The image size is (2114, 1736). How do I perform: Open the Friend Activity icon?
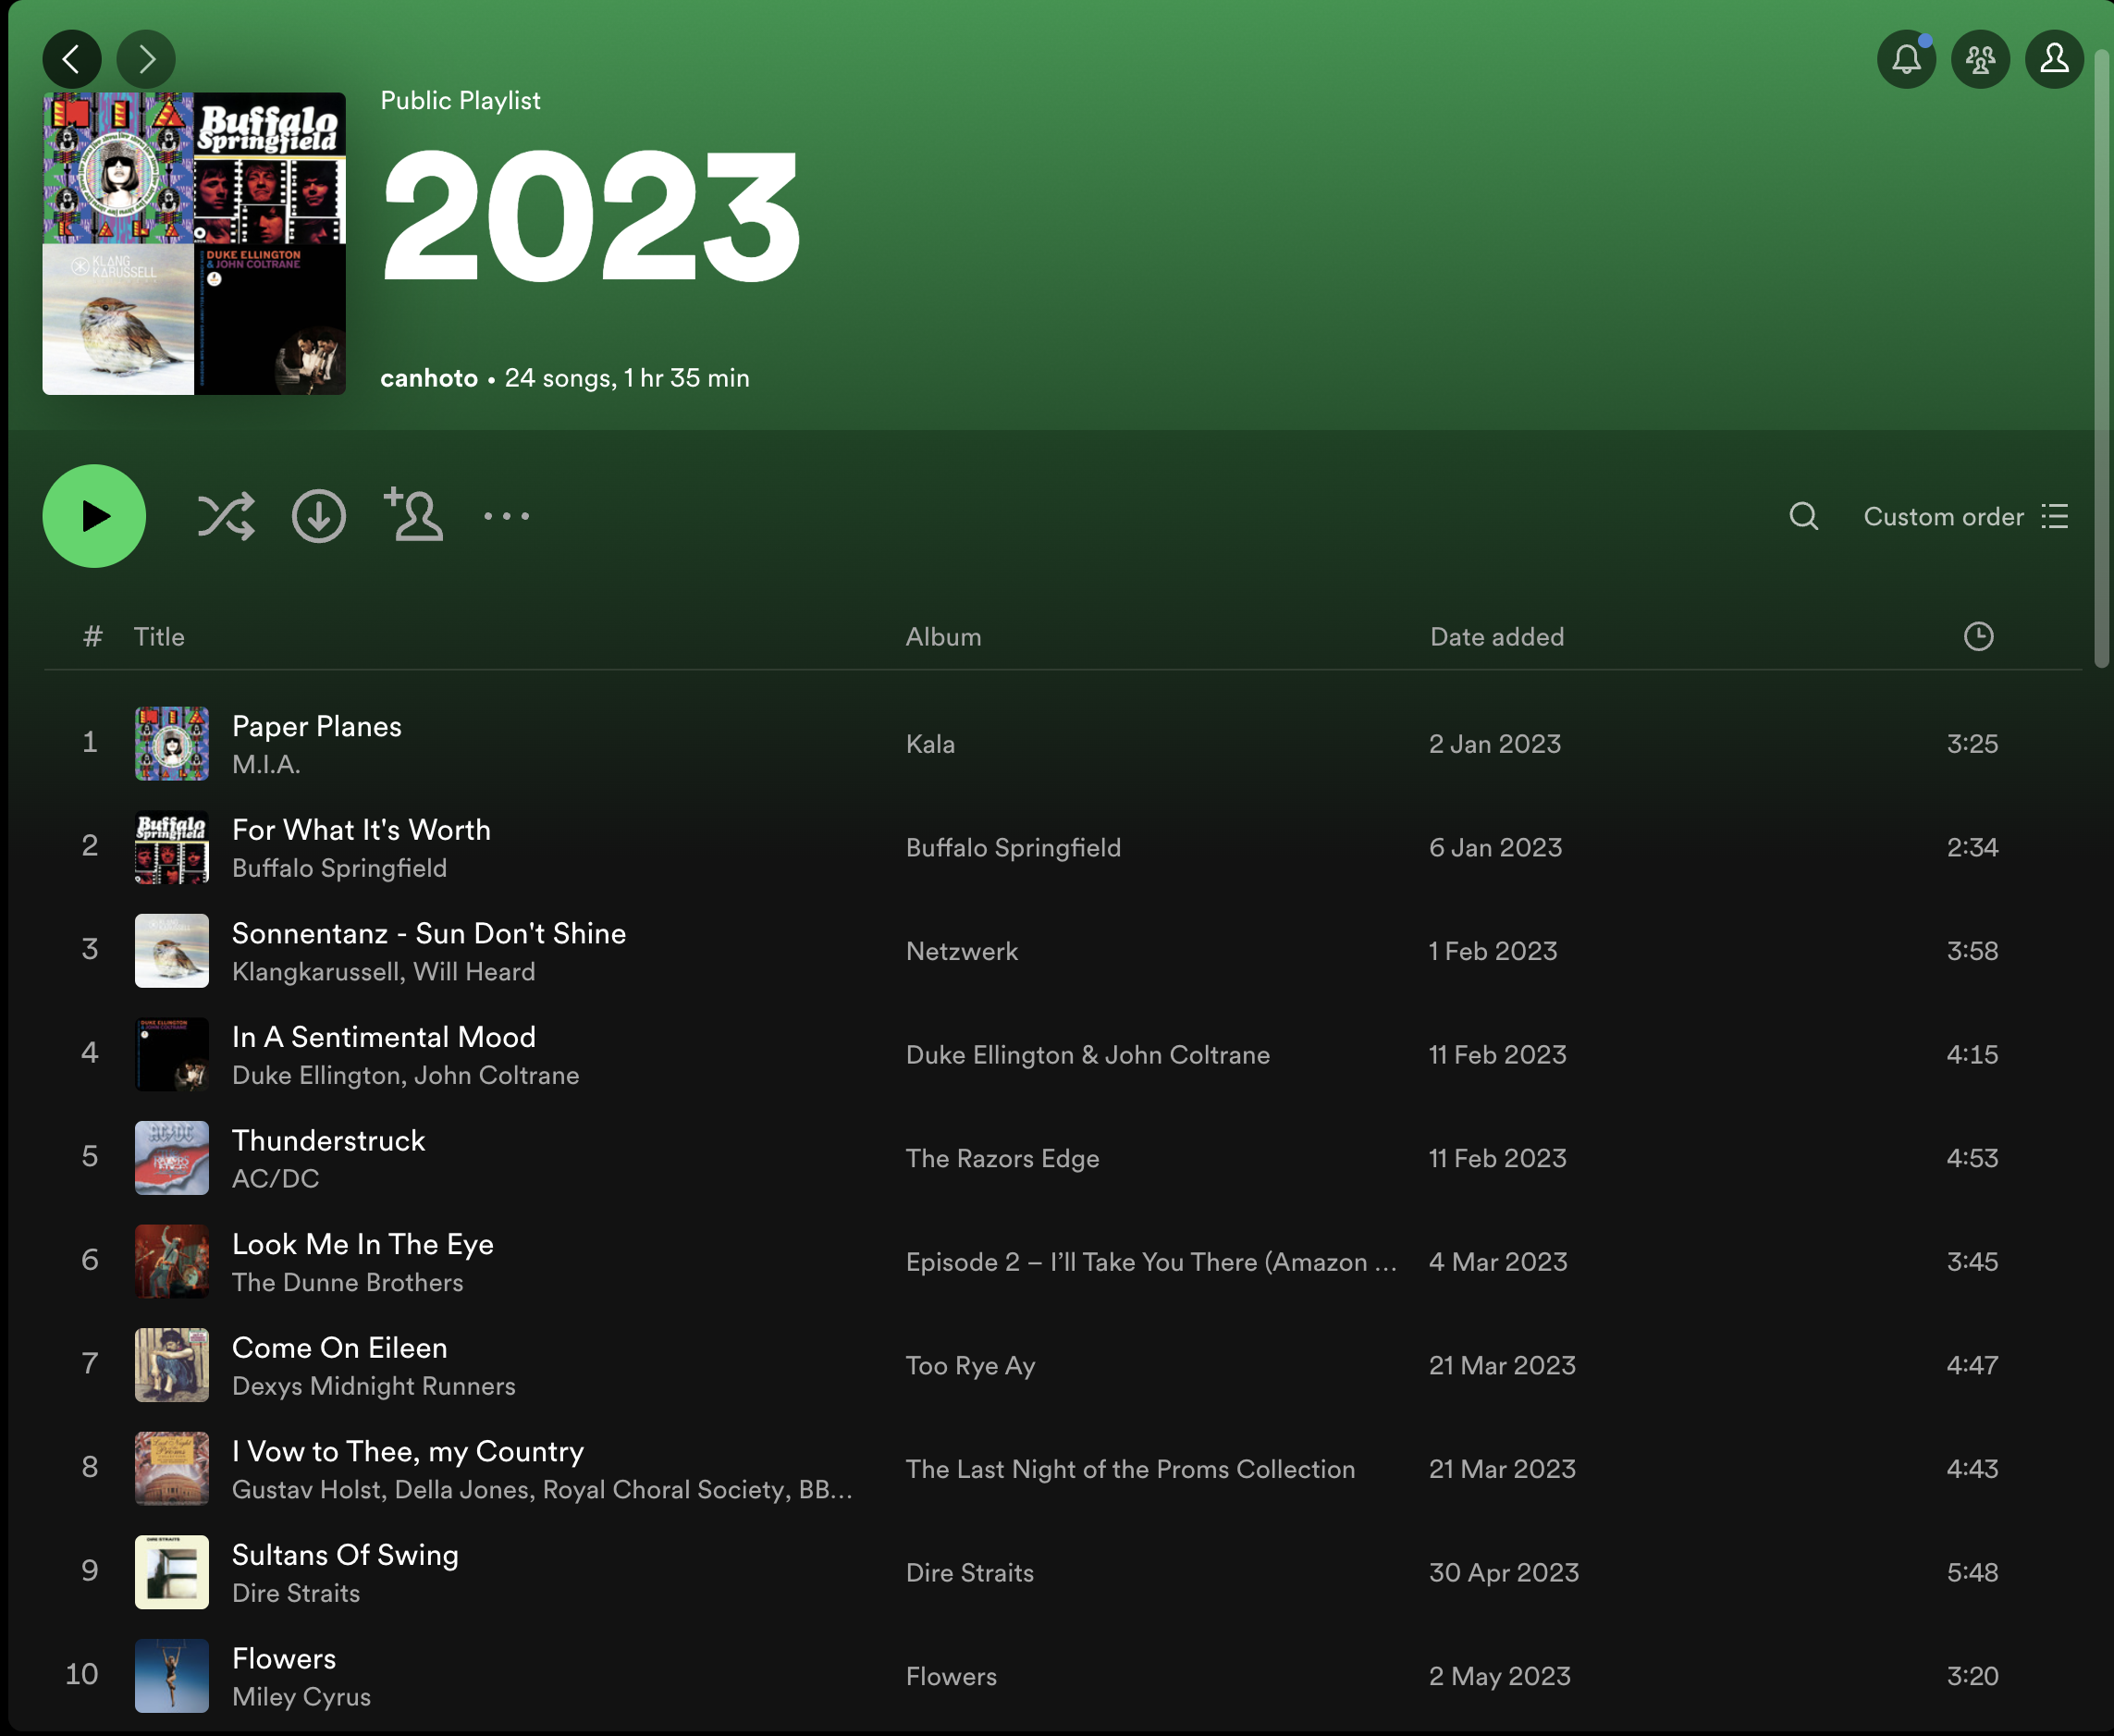tap(1980, 59)
